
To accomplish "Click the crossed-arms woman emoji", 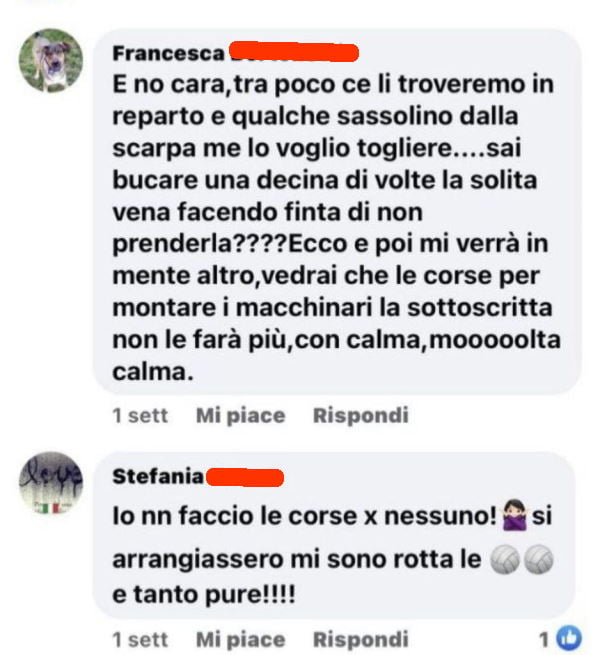I will pos(514,515).
